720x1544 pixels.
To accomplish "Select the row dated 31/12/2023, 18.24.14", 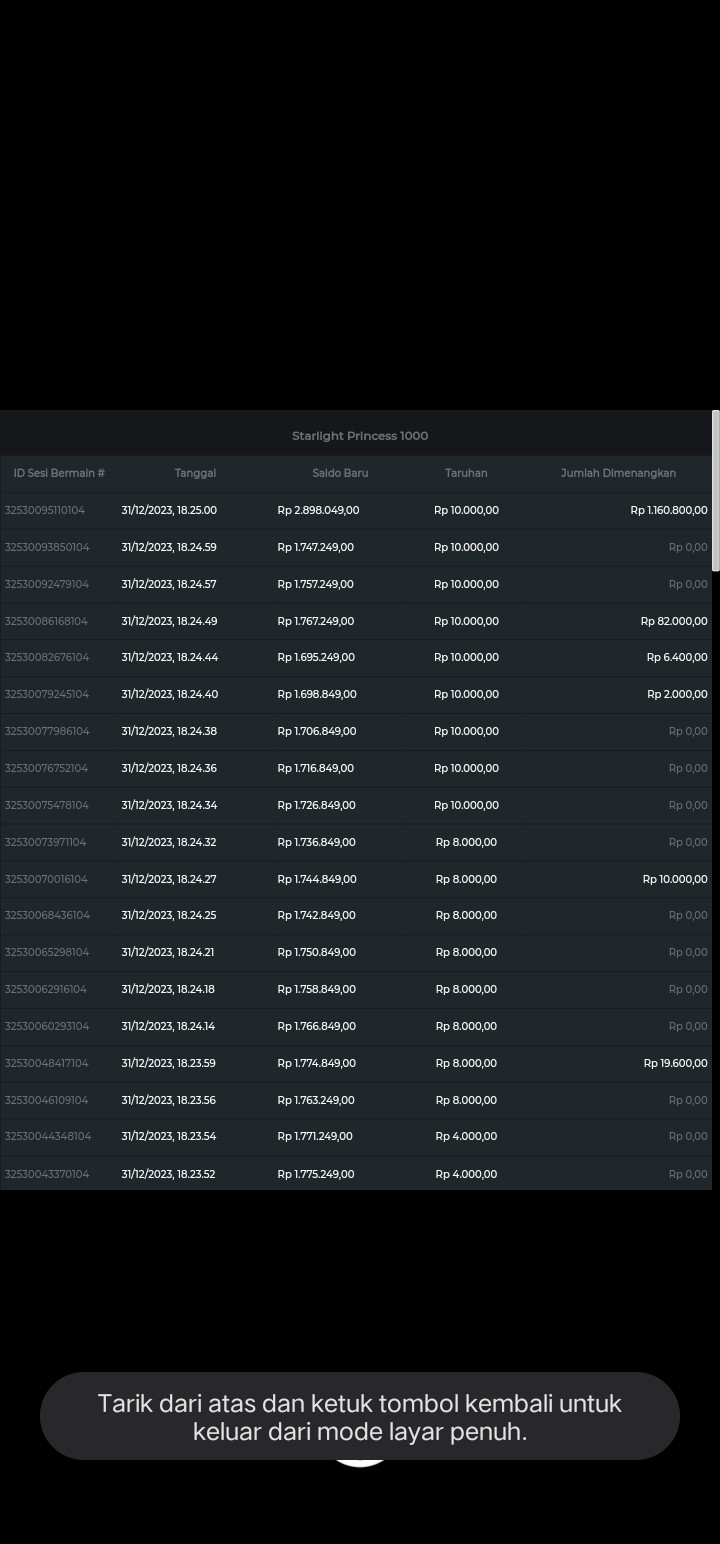I will [x=168, y=1026].
